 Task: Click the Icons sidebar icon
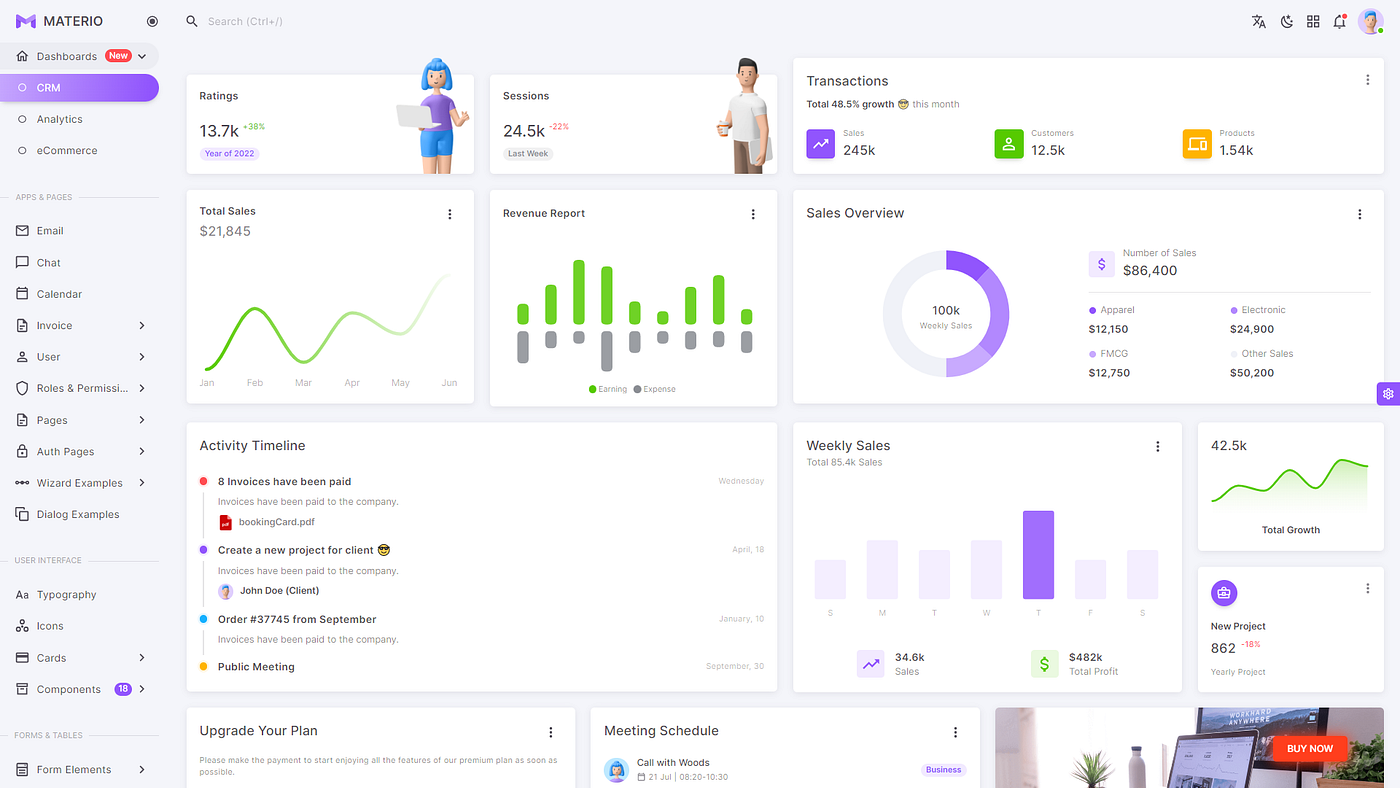tap(22, 626)
